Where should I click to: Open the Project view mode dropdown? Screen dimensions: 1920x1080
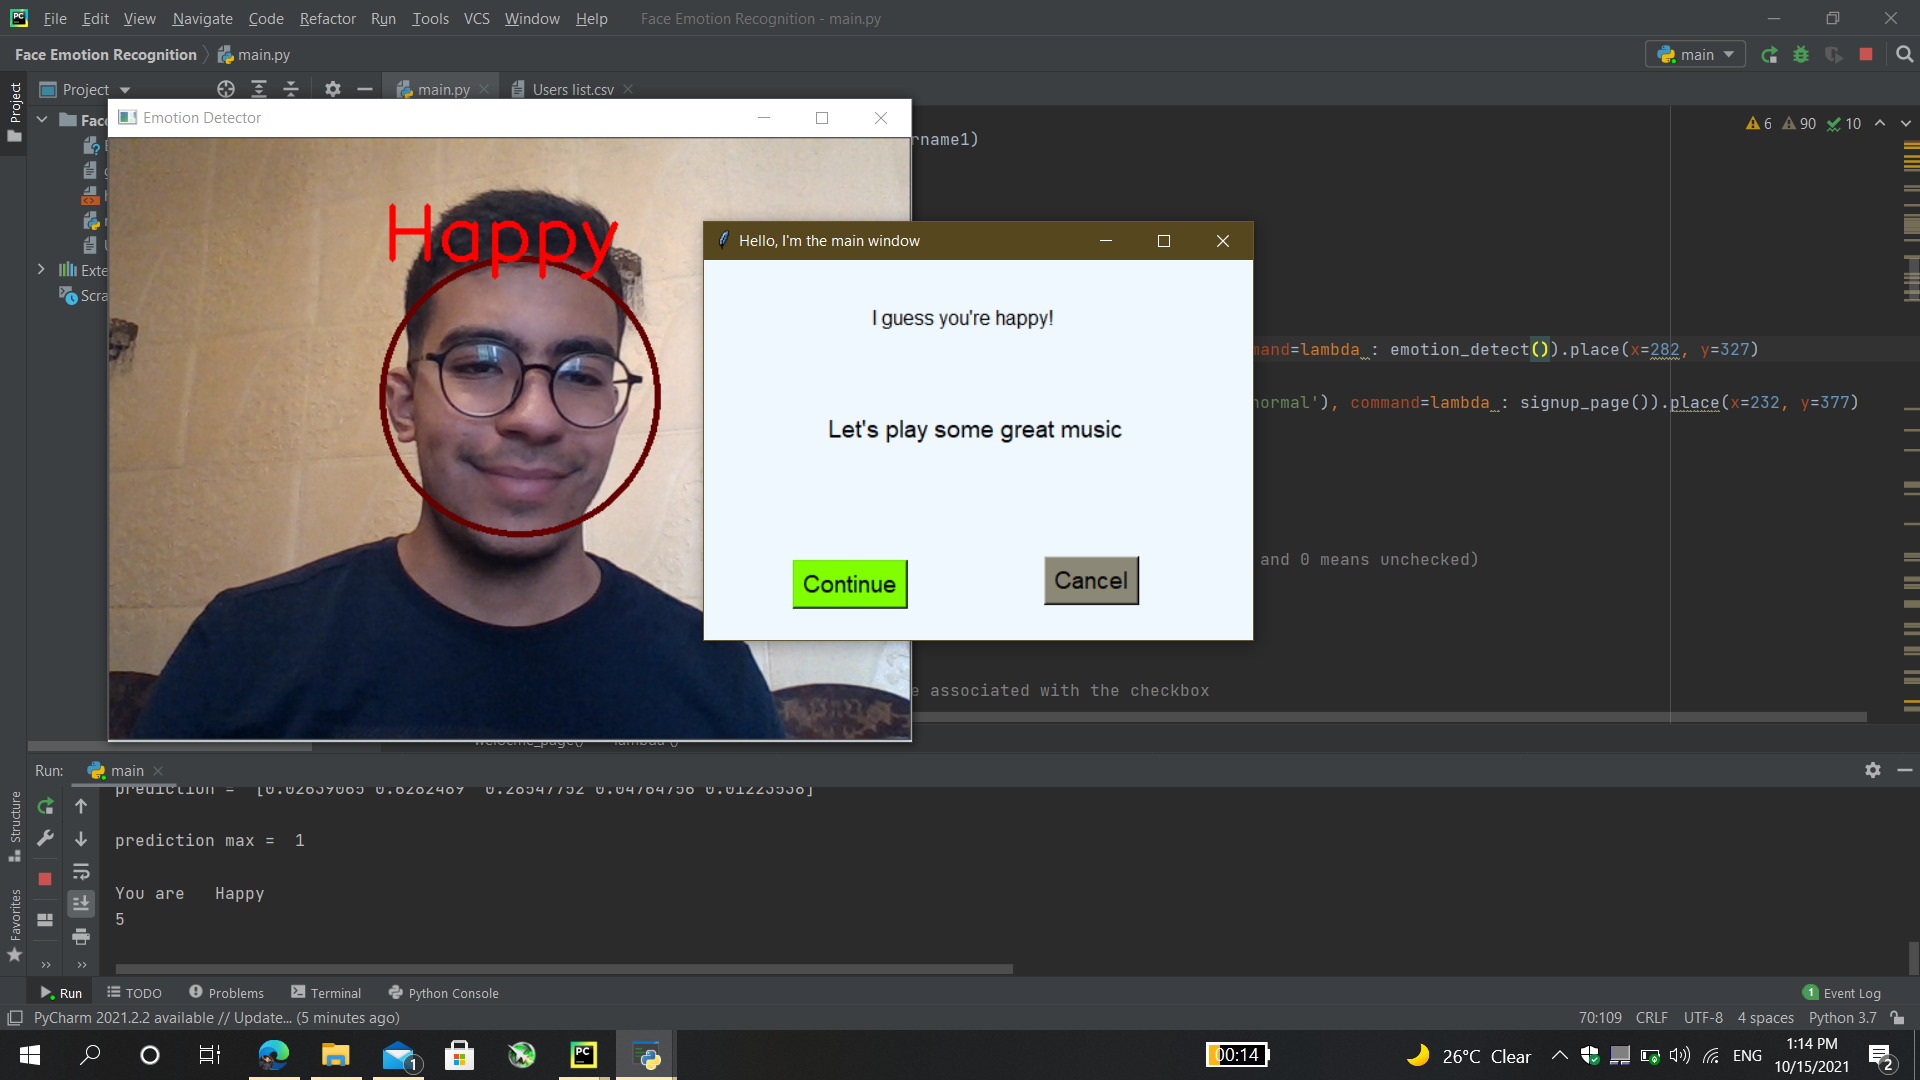[x=125, y=89]
